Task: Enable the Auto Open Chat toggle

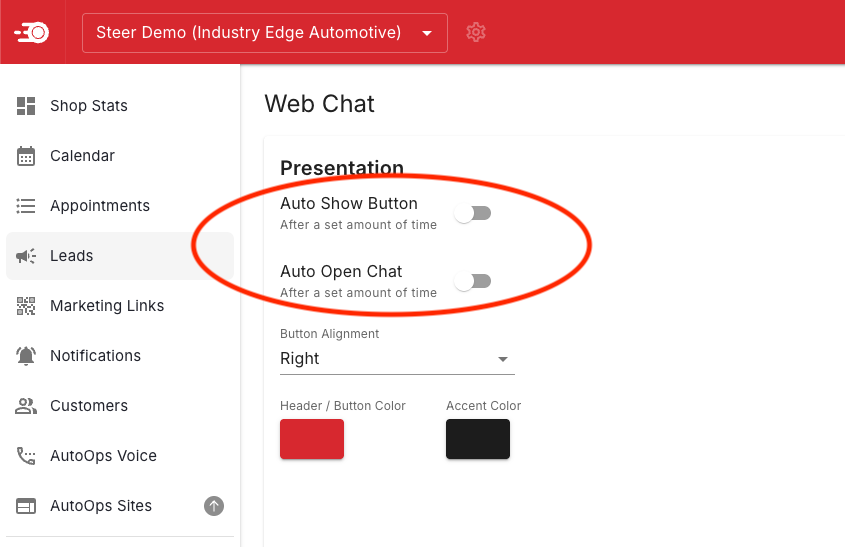Action: tap(473, 281)
